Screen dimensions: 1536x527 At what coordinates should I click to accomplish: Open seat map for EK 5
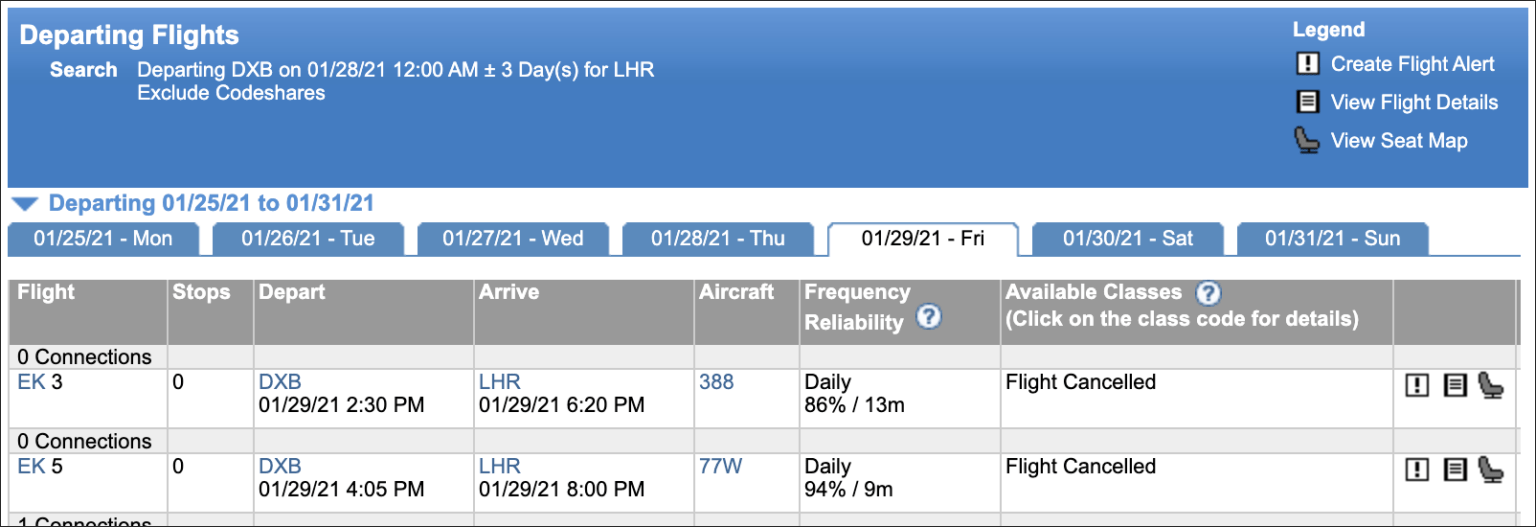1491,469
